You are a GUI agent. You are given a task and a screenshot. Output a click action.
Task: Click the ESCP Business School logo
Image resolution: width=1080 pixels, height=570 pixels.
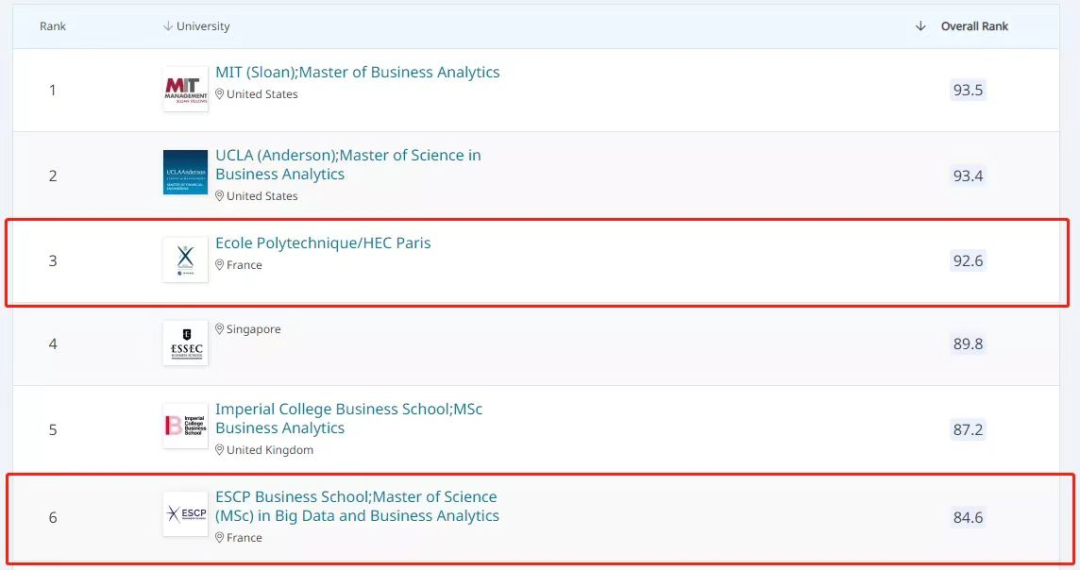click(x=185, y=514)
